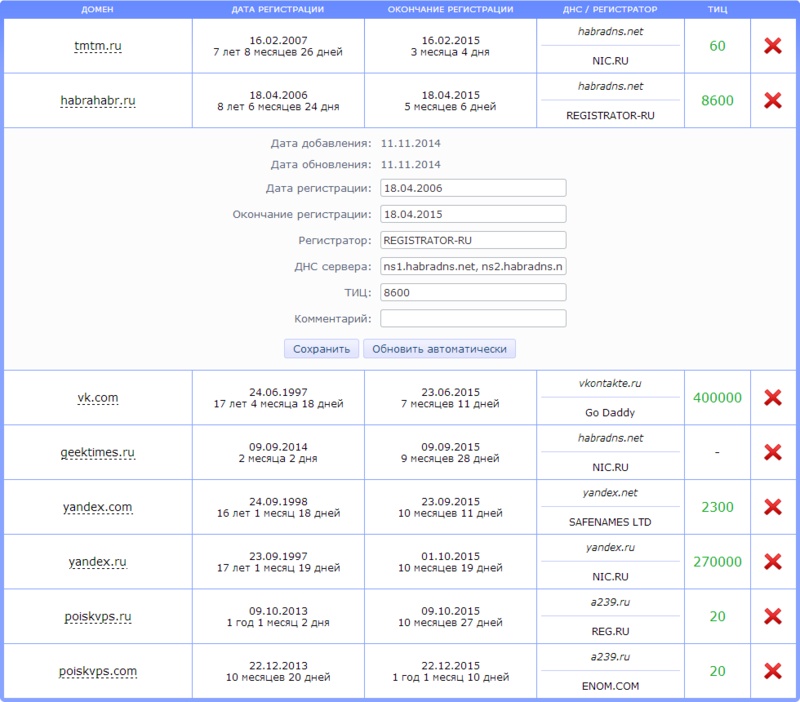Open the tmtm.ru domain link
This screenshot has height=702, width=800.
click(97, 46)
